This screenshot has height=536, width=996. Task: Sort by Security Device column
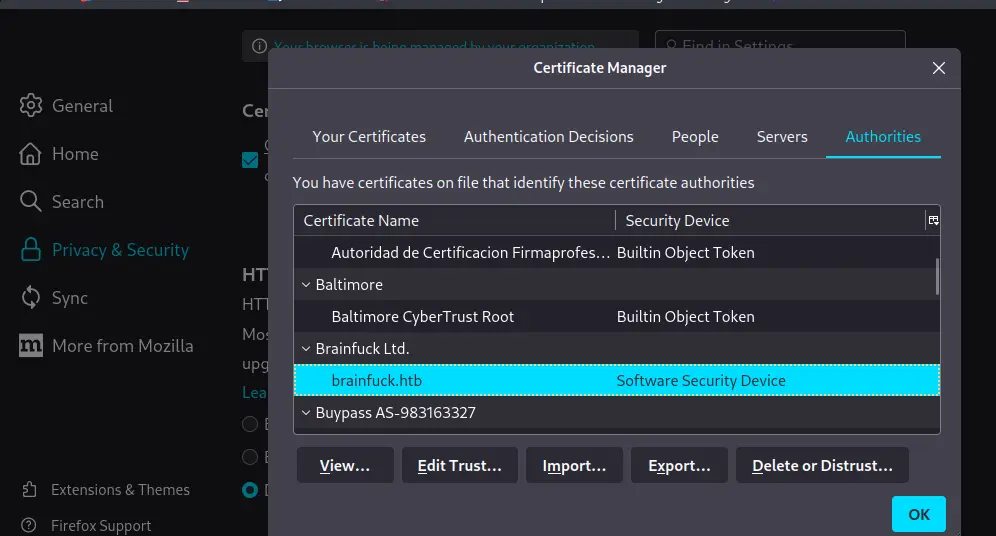[770, 220]
